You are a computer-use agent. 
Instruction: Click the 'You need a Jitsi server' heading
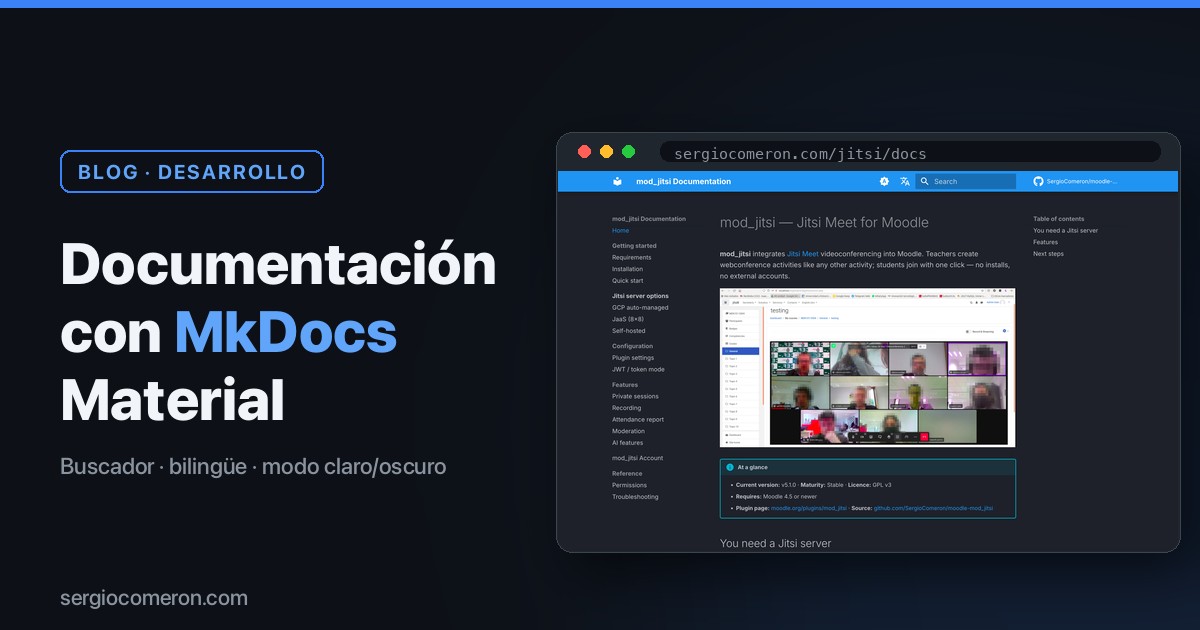[x=775, y=543]
